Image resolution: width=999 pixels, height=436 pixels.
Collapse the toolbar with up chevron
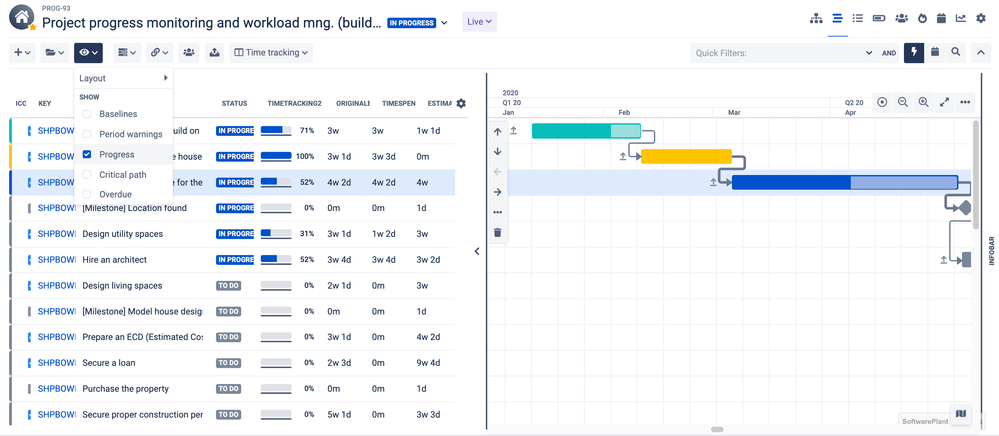[981, 52]
